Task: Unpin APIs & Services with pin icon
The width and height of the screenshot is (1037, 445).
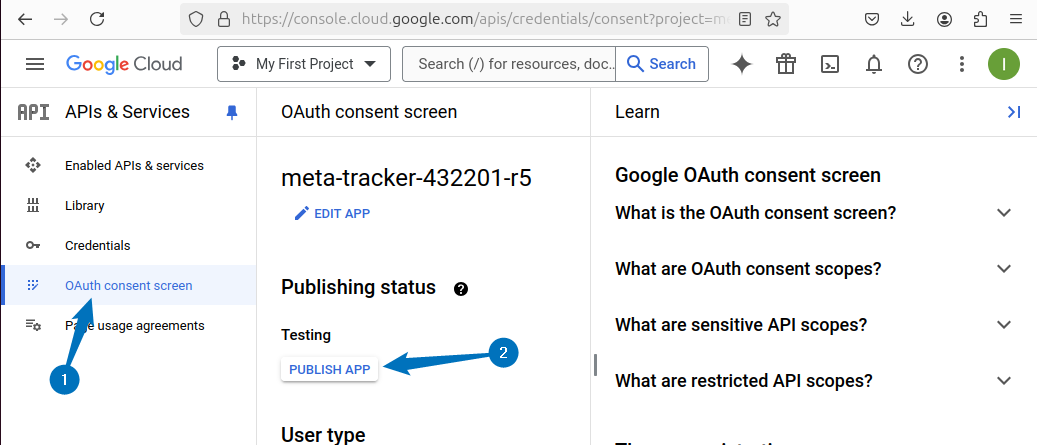Action: [231, 112]
